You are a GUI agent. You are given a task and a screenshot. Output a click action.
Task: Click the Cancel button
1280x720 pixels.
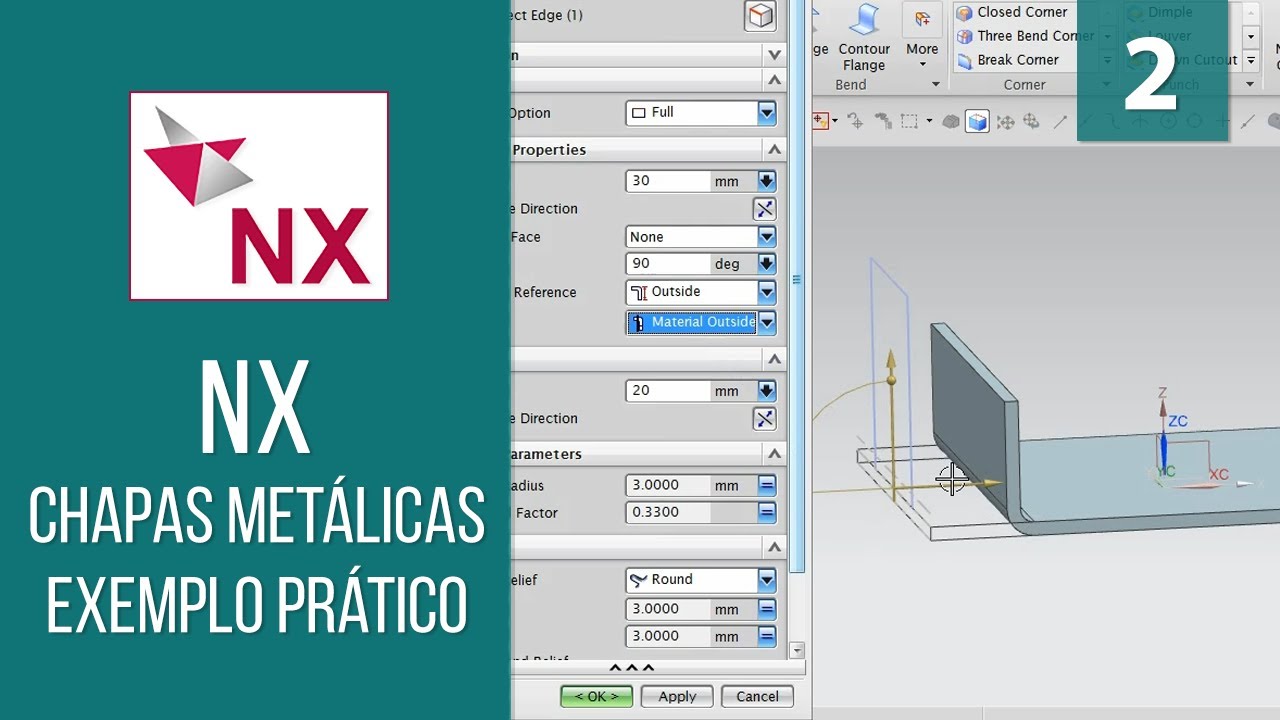click(757, 697)
